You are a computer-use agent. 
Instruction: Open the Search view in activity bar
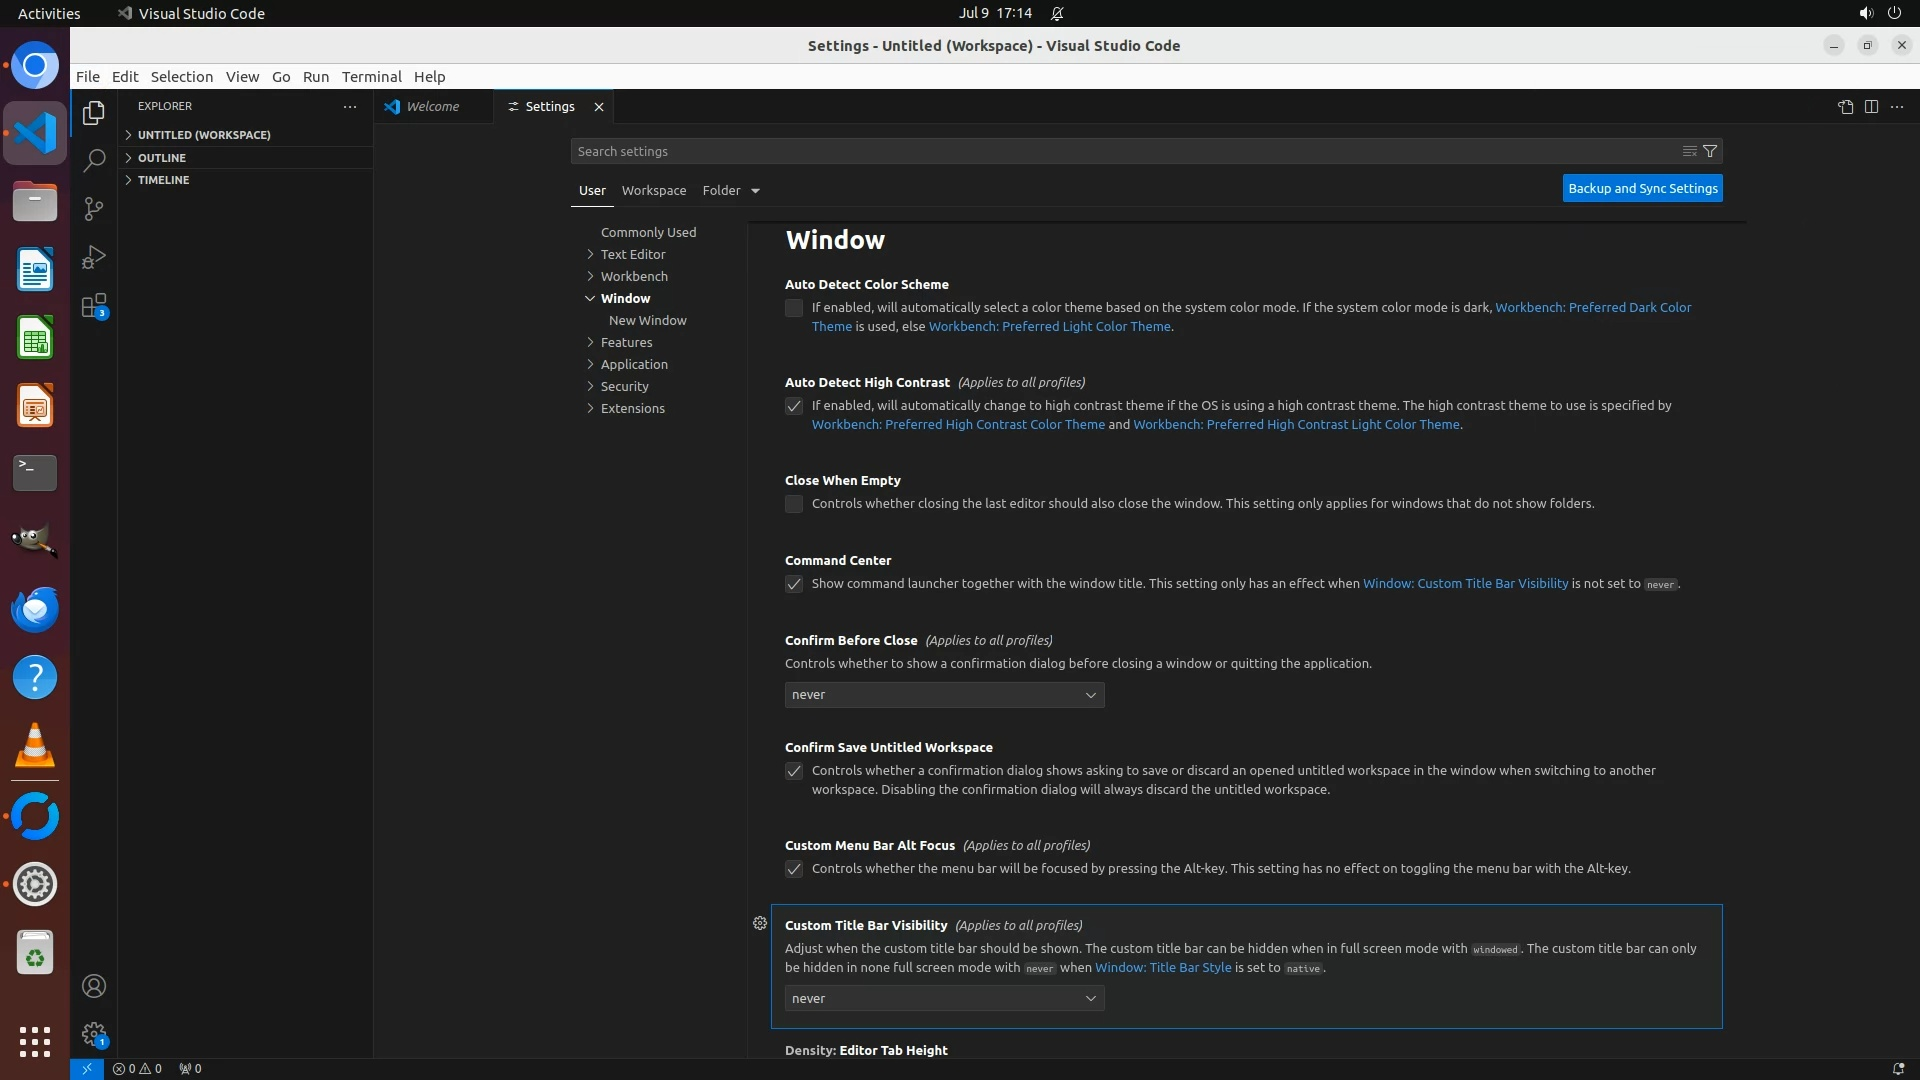tap(94, 161)
